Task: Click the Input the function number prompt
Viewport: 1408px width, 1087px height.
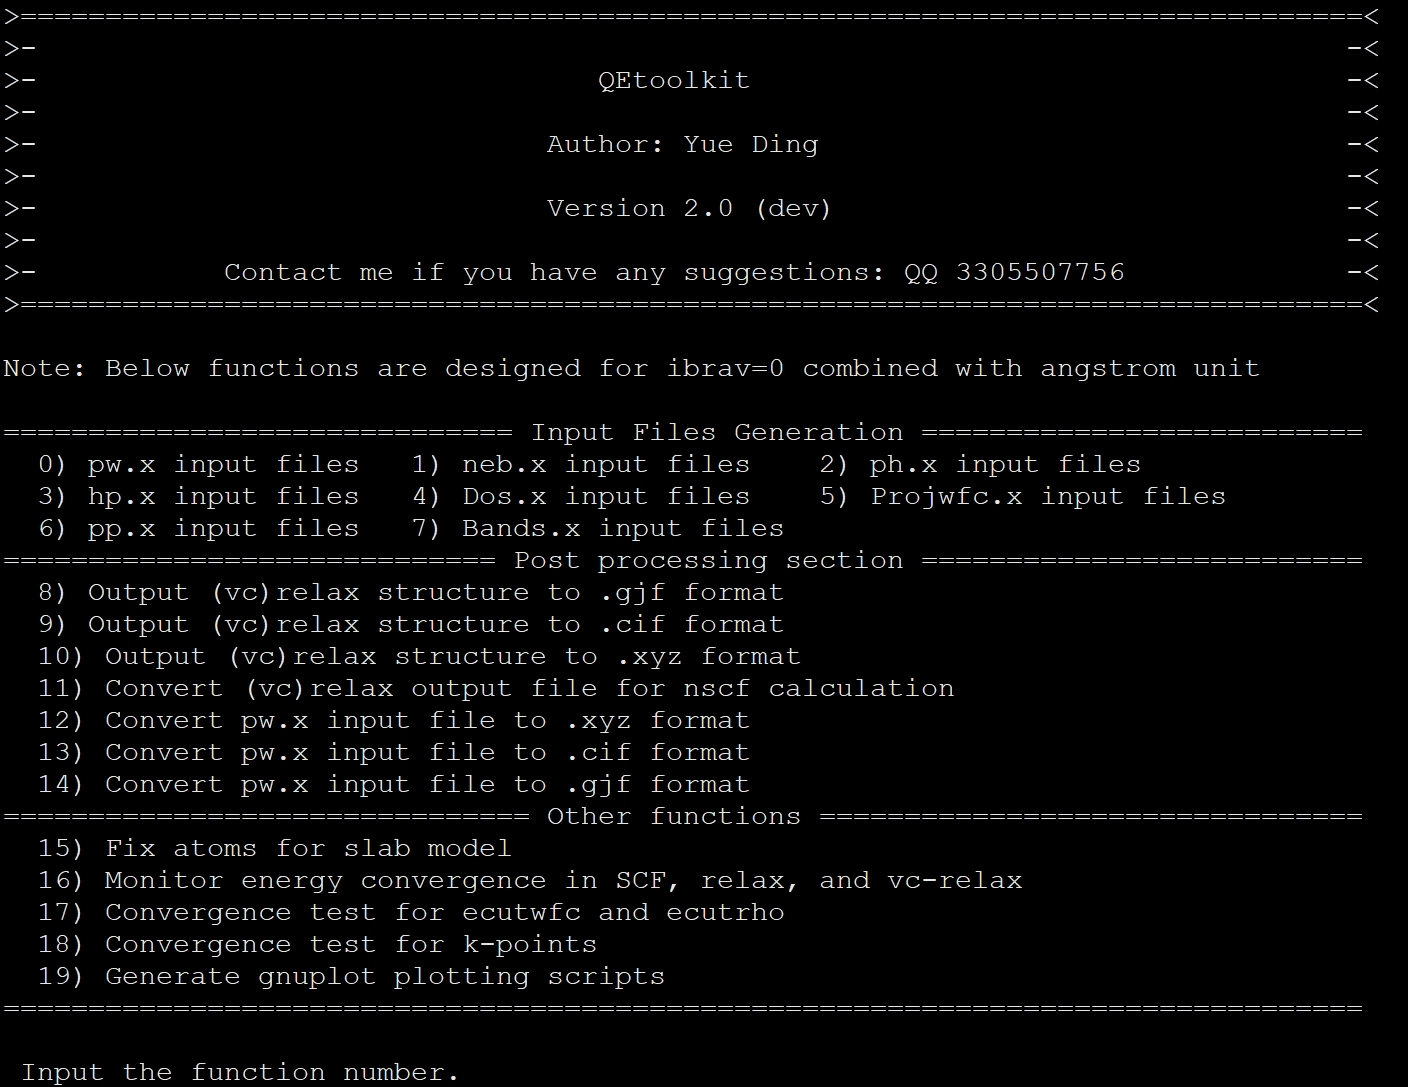Action: click(x=240, y=1073)
